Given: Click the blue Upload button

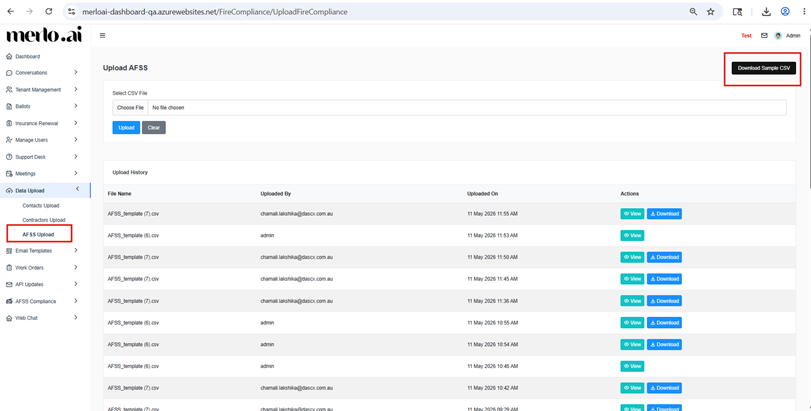Looking at the screenshot, I should pyautogui.click(x=126, y=127).
